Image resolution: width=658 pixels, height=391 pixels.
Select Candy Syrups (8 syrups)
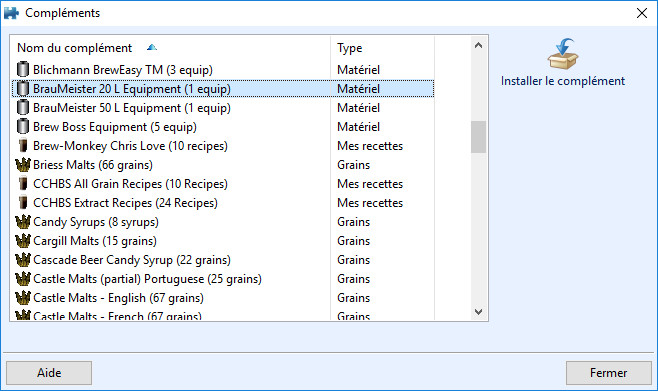pos(96,222)
